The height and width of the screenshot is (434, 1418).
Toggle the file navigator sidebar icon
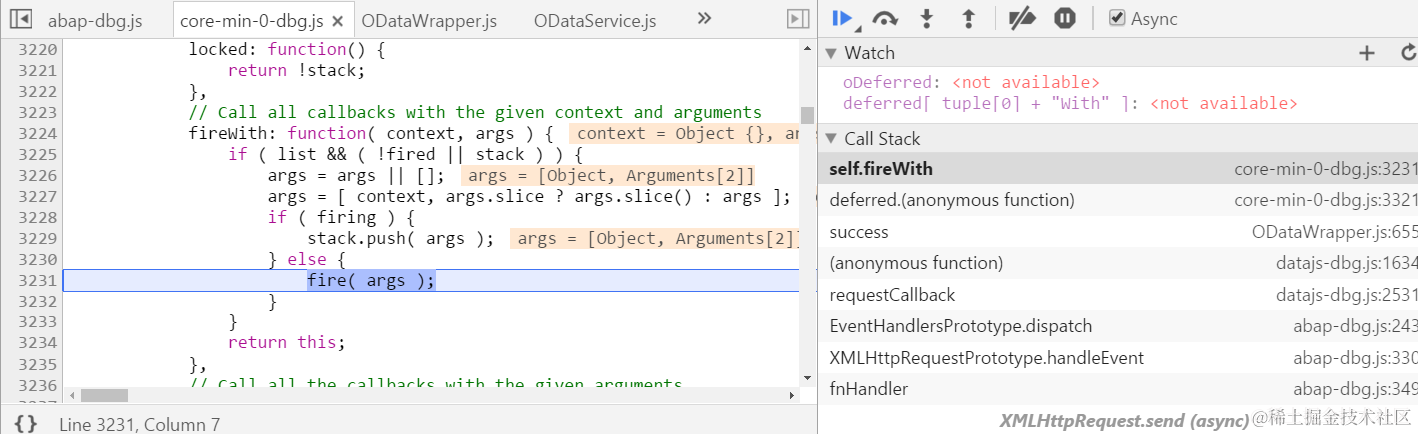click(x=20, y=19)
